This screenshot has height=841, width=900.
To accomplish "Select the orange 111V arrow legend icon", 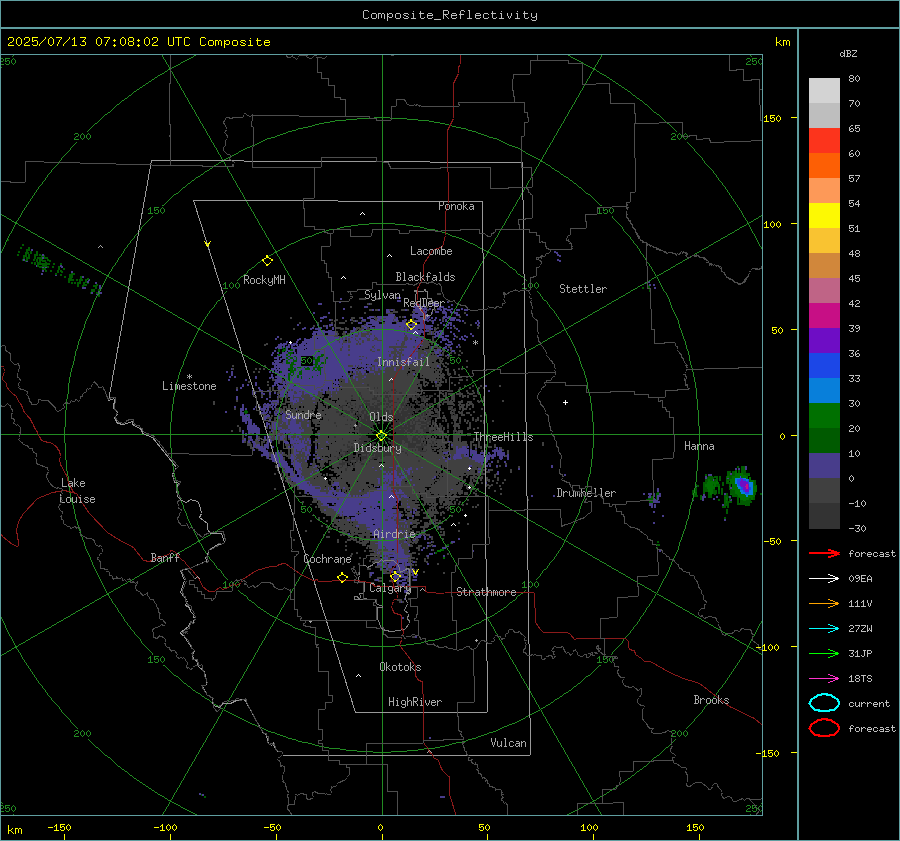I will (x=824, y=603).
